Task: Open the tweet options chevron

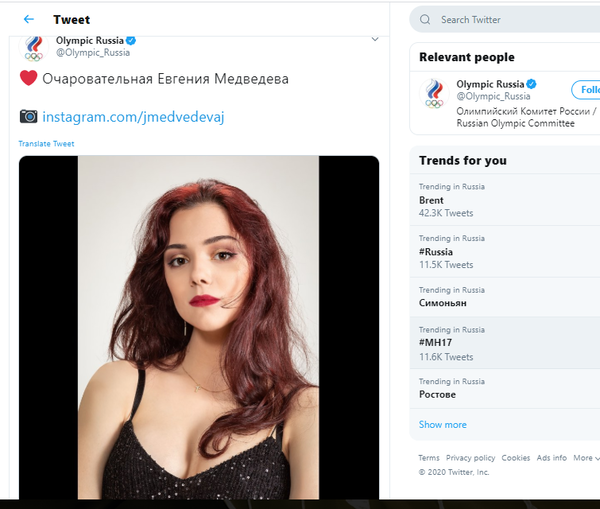Action: (375, 39)
